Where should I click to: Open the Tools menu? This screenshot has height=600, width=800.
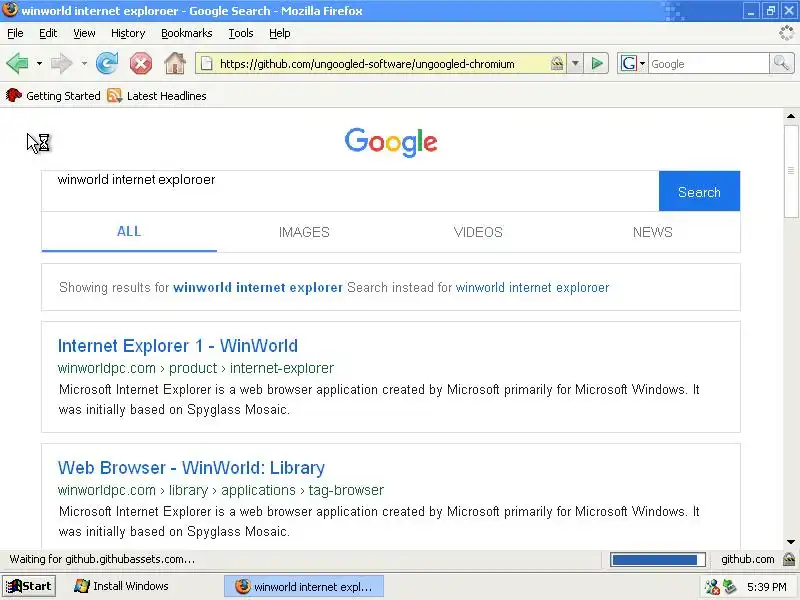[241, 33]
